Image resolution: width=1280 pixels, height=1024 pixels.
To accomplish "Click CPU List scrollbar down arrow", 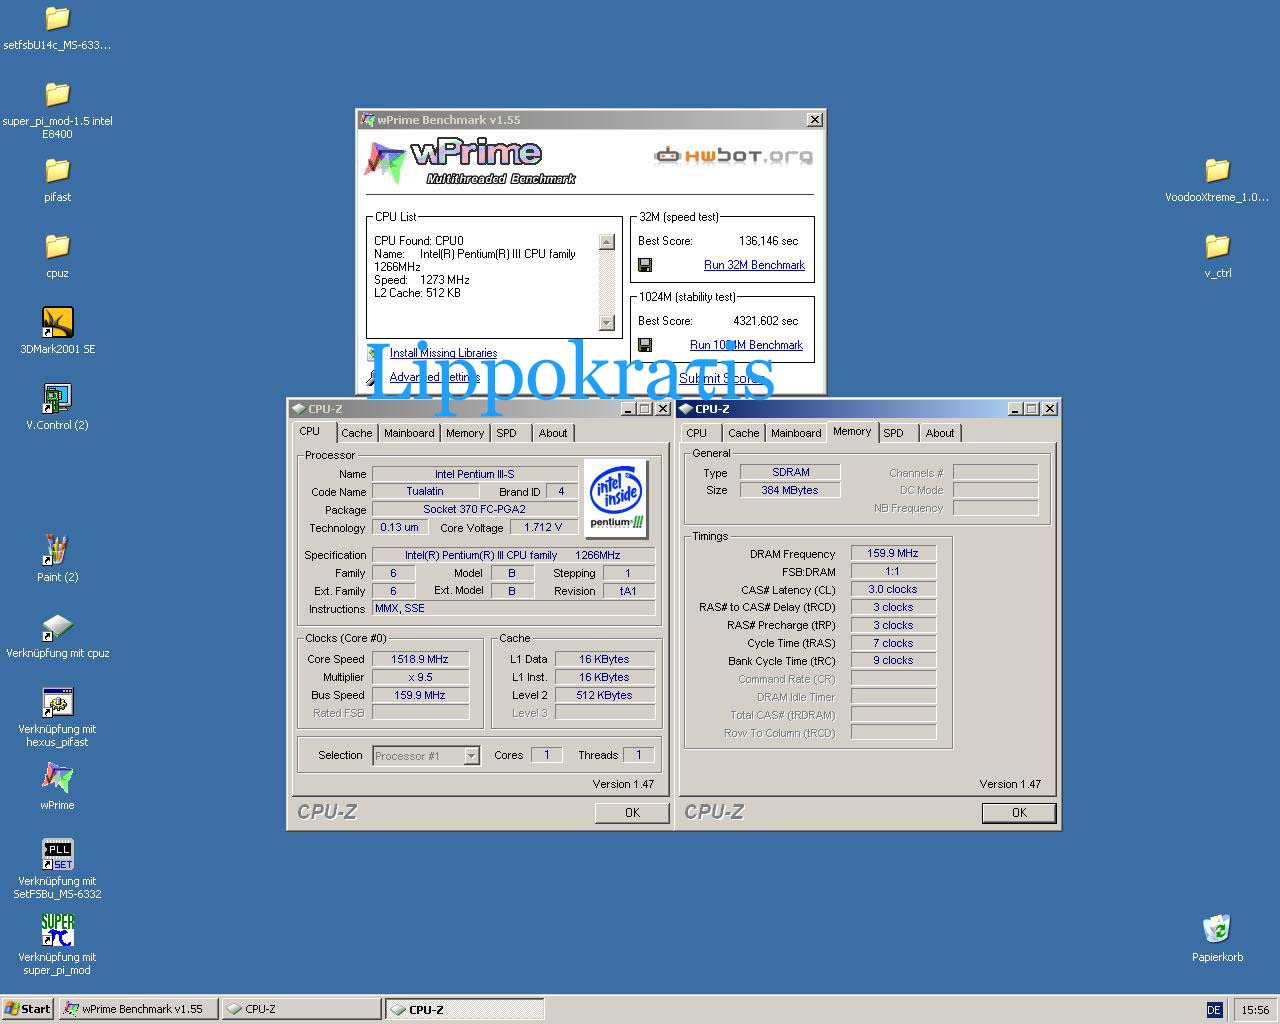I will click(x=607, y=322).
